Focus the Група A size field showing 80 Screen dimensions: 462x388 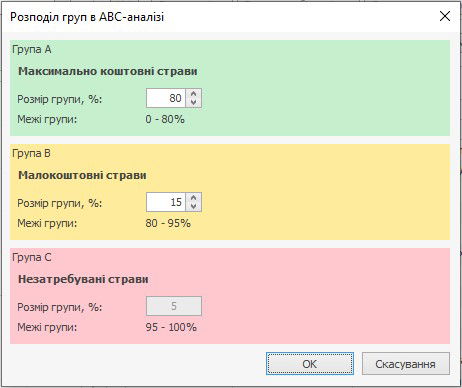click(166, 98)
